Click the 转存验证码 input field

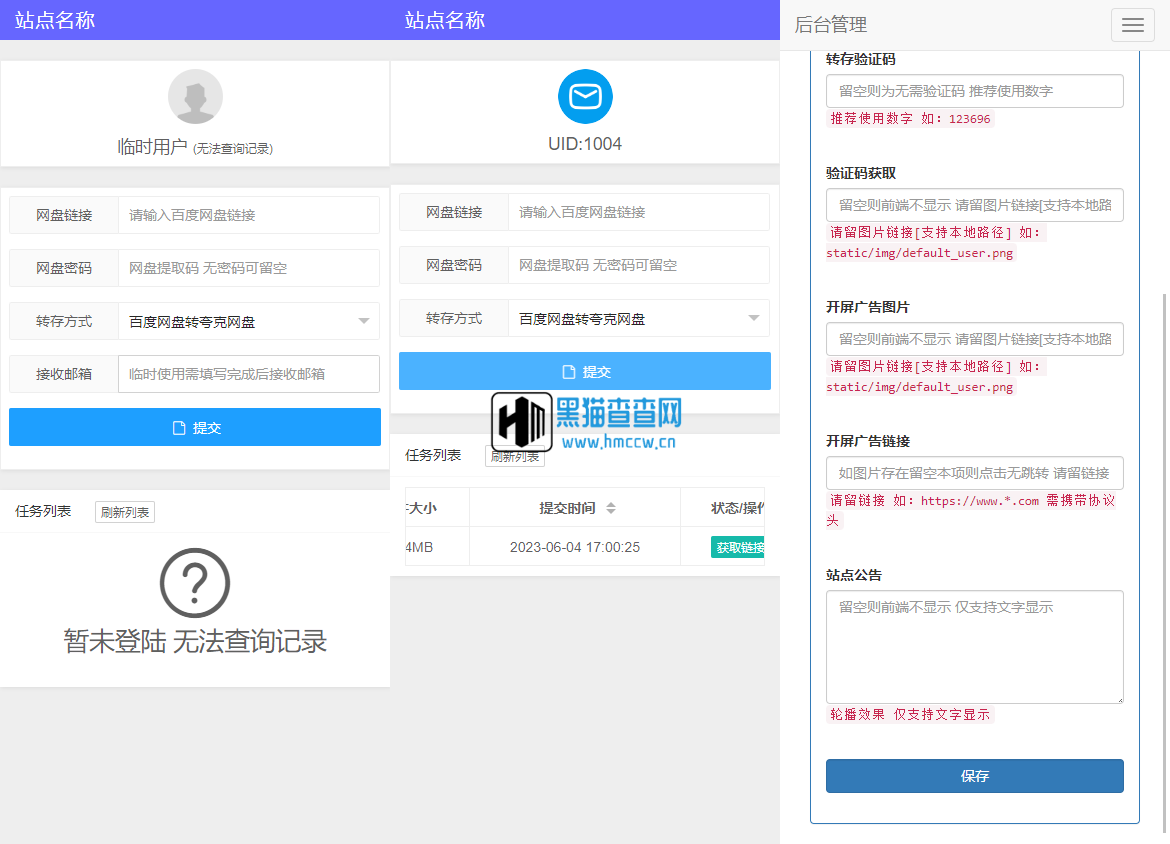point(974,90)
